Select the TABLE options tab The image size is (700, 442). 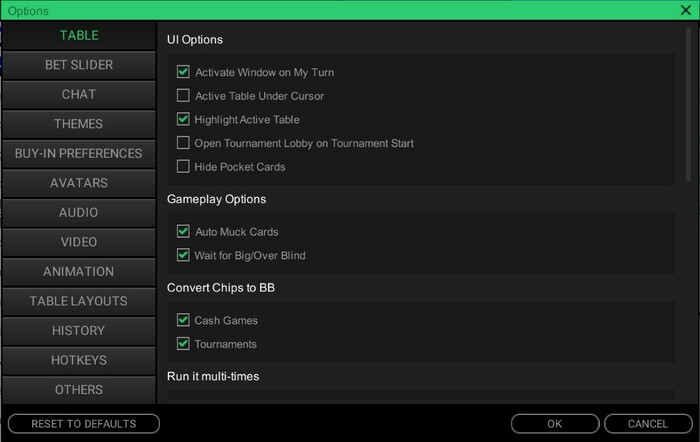(x=79, y=35)
